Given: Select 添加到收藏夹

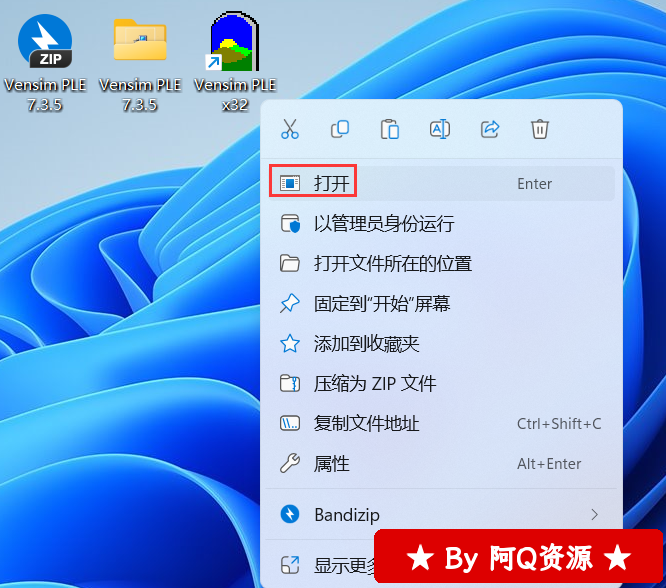Looking at the screenshot, I should (x=442, y=343).
